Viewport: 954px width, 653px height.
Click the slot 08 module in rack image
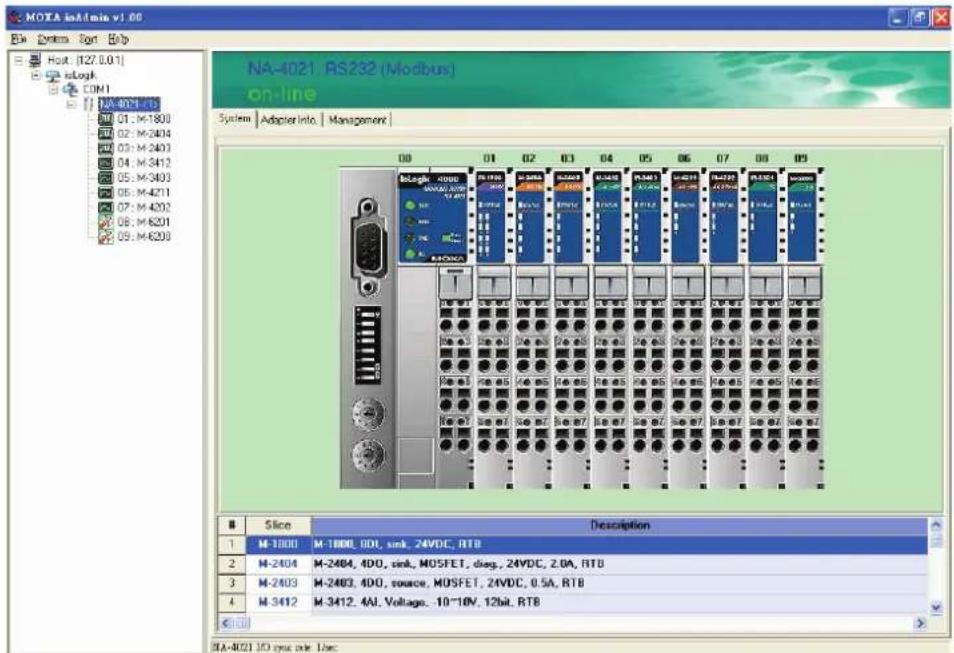tap(764, 329)
